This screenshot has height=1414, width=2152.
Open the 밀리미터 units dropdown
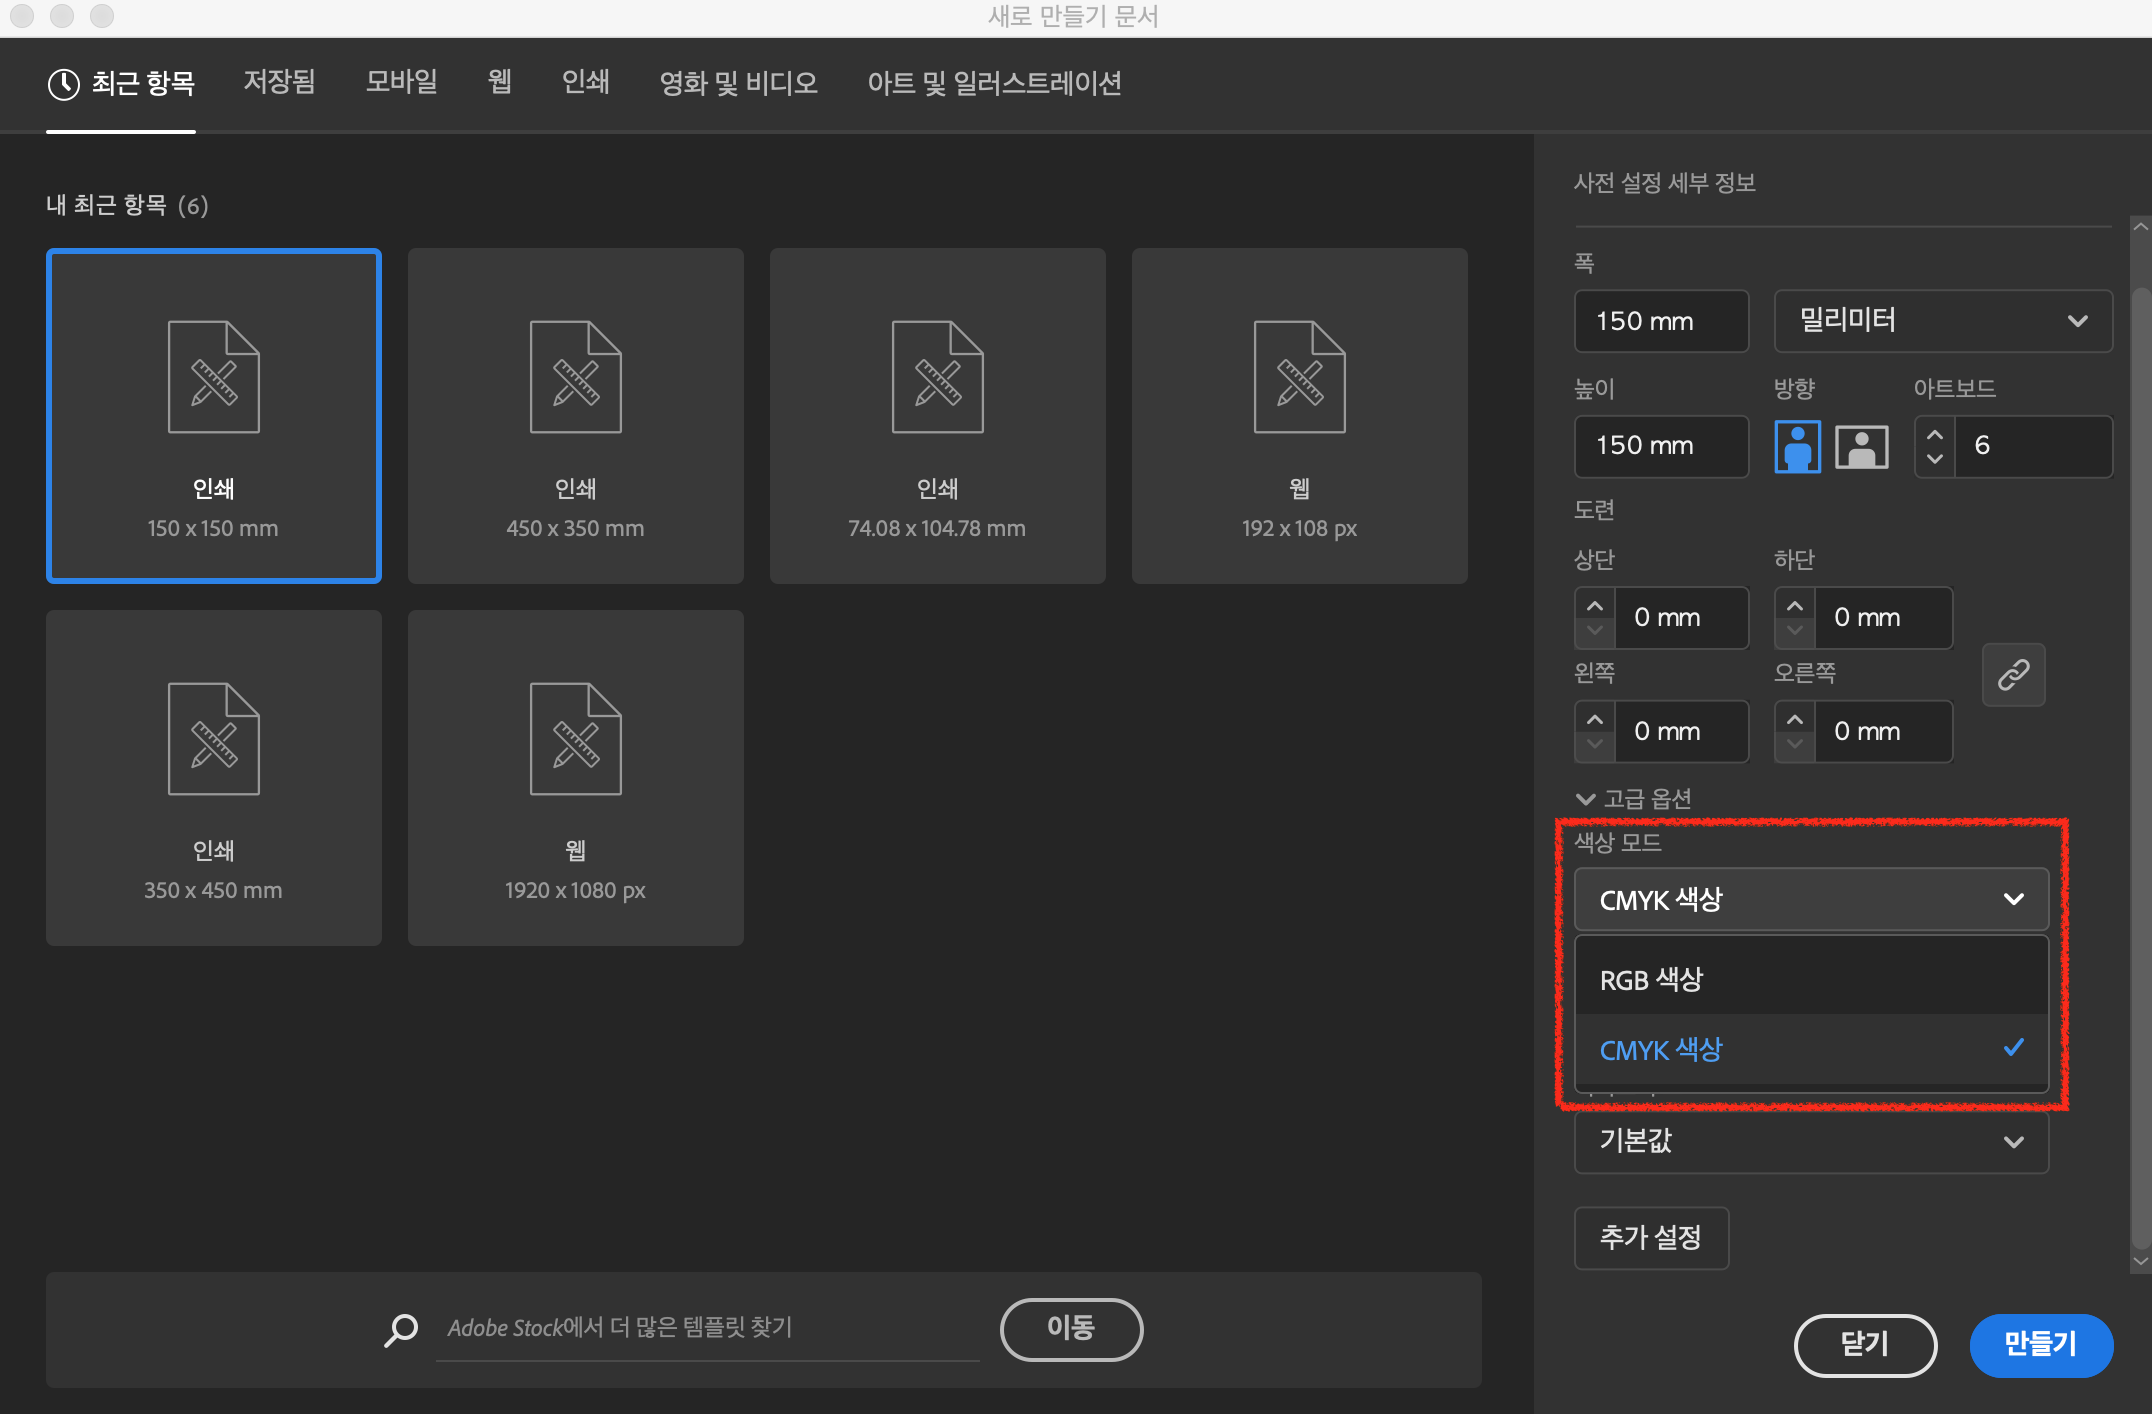[1942, 321]
